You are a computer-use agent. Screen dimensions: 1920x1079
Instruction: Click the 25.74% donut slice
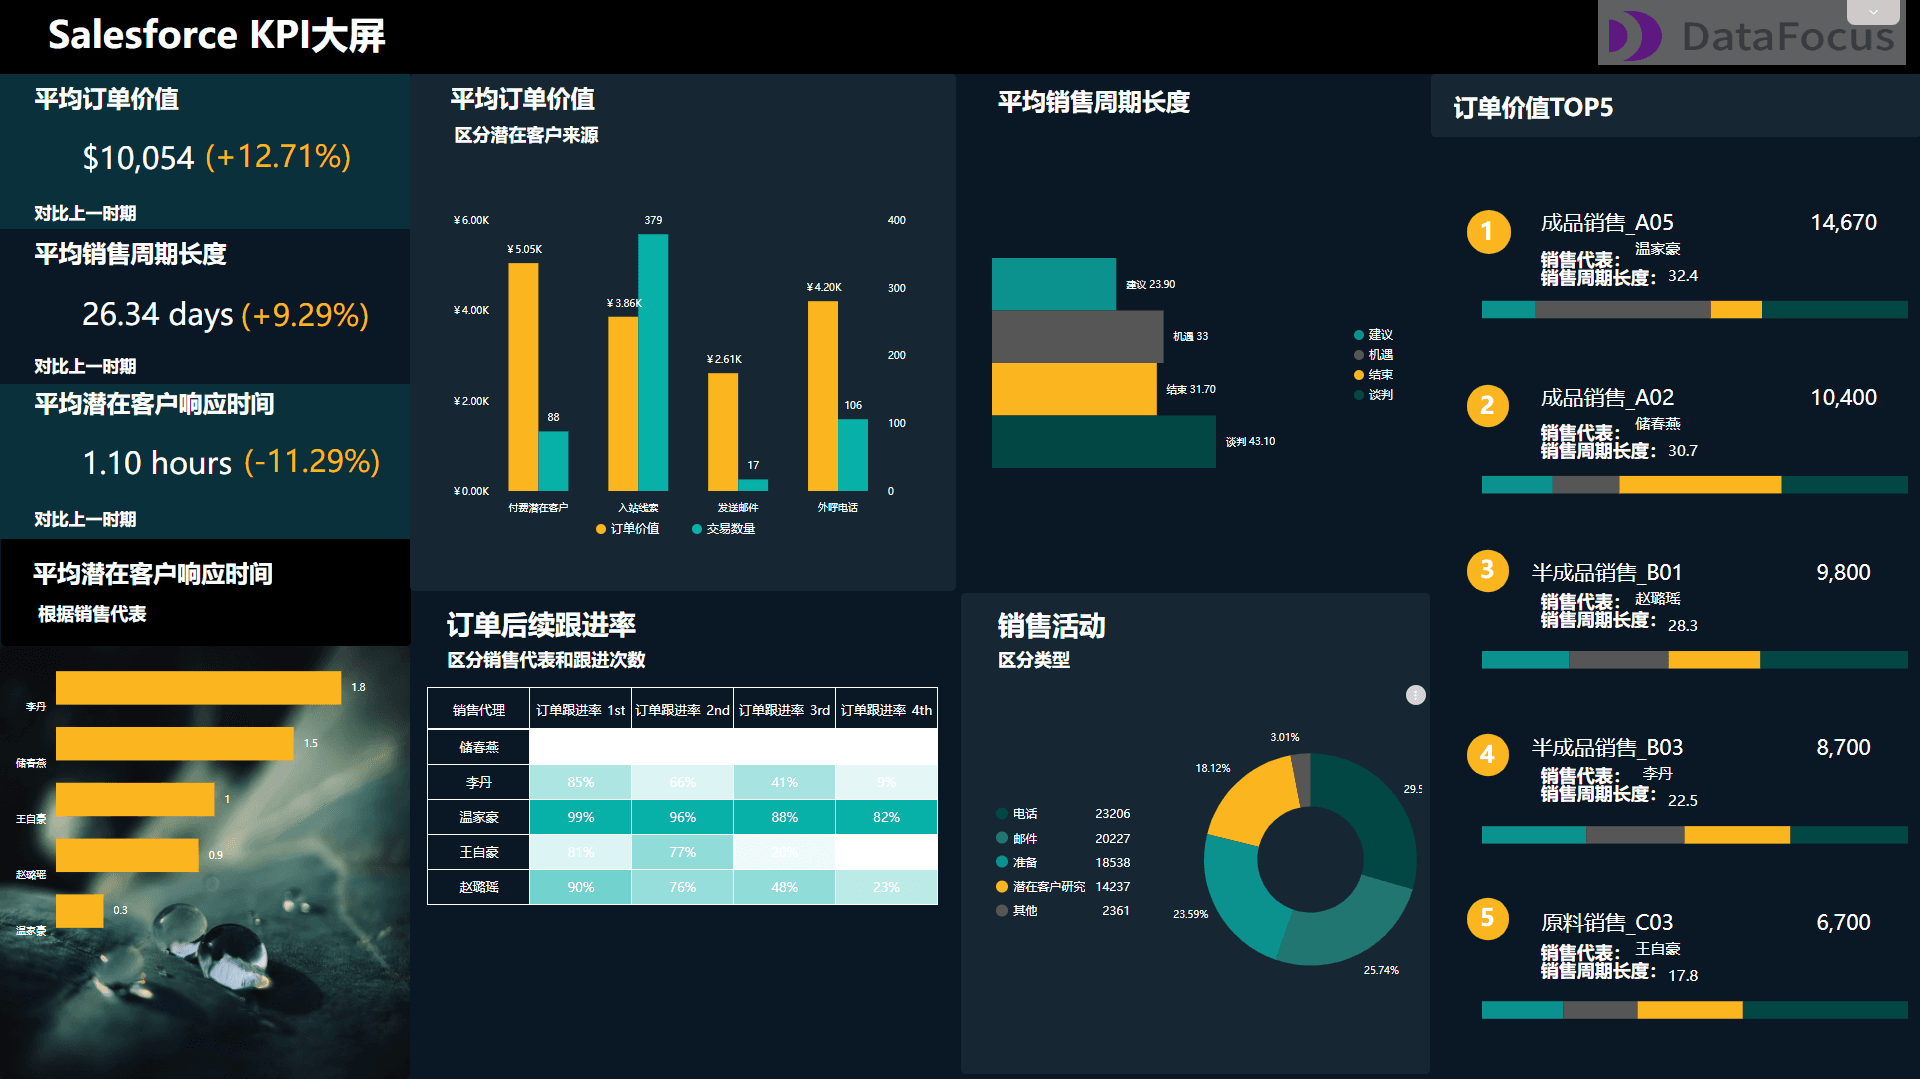1350,925
